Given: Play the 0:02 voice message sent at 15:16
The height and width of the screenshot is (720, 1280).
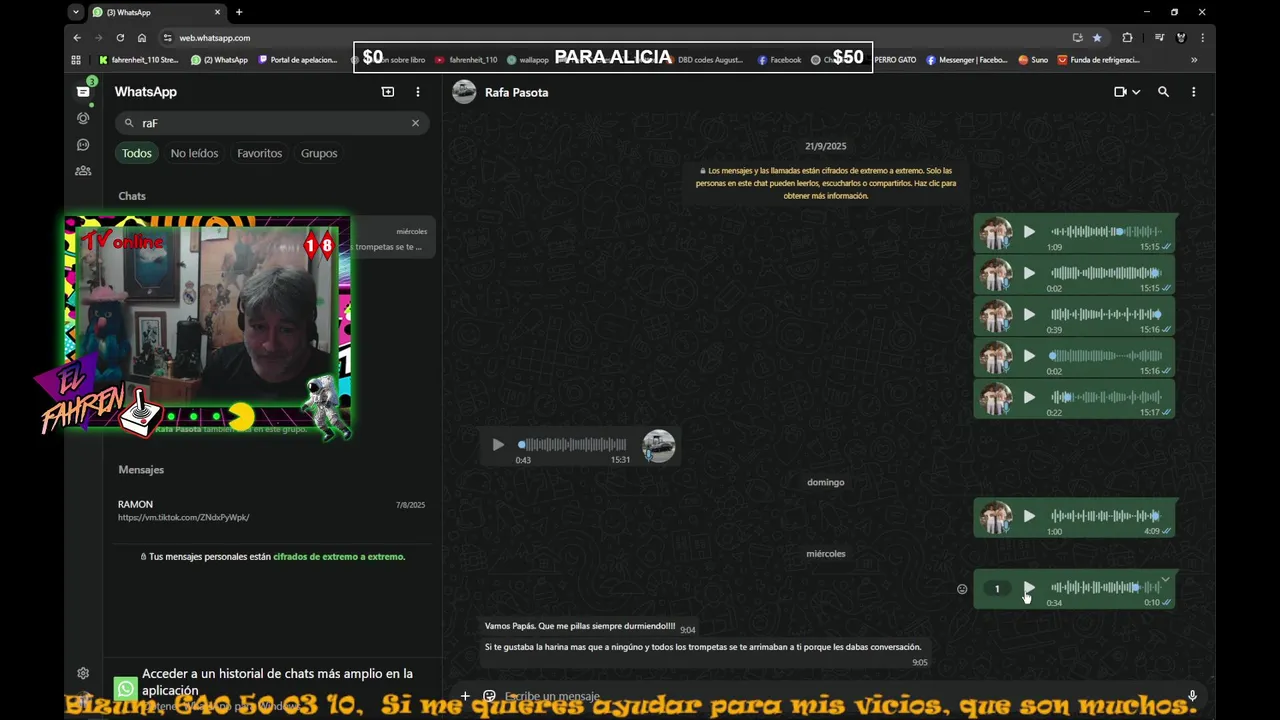Looking at the screenshot, I should (x=1029, y=356).
